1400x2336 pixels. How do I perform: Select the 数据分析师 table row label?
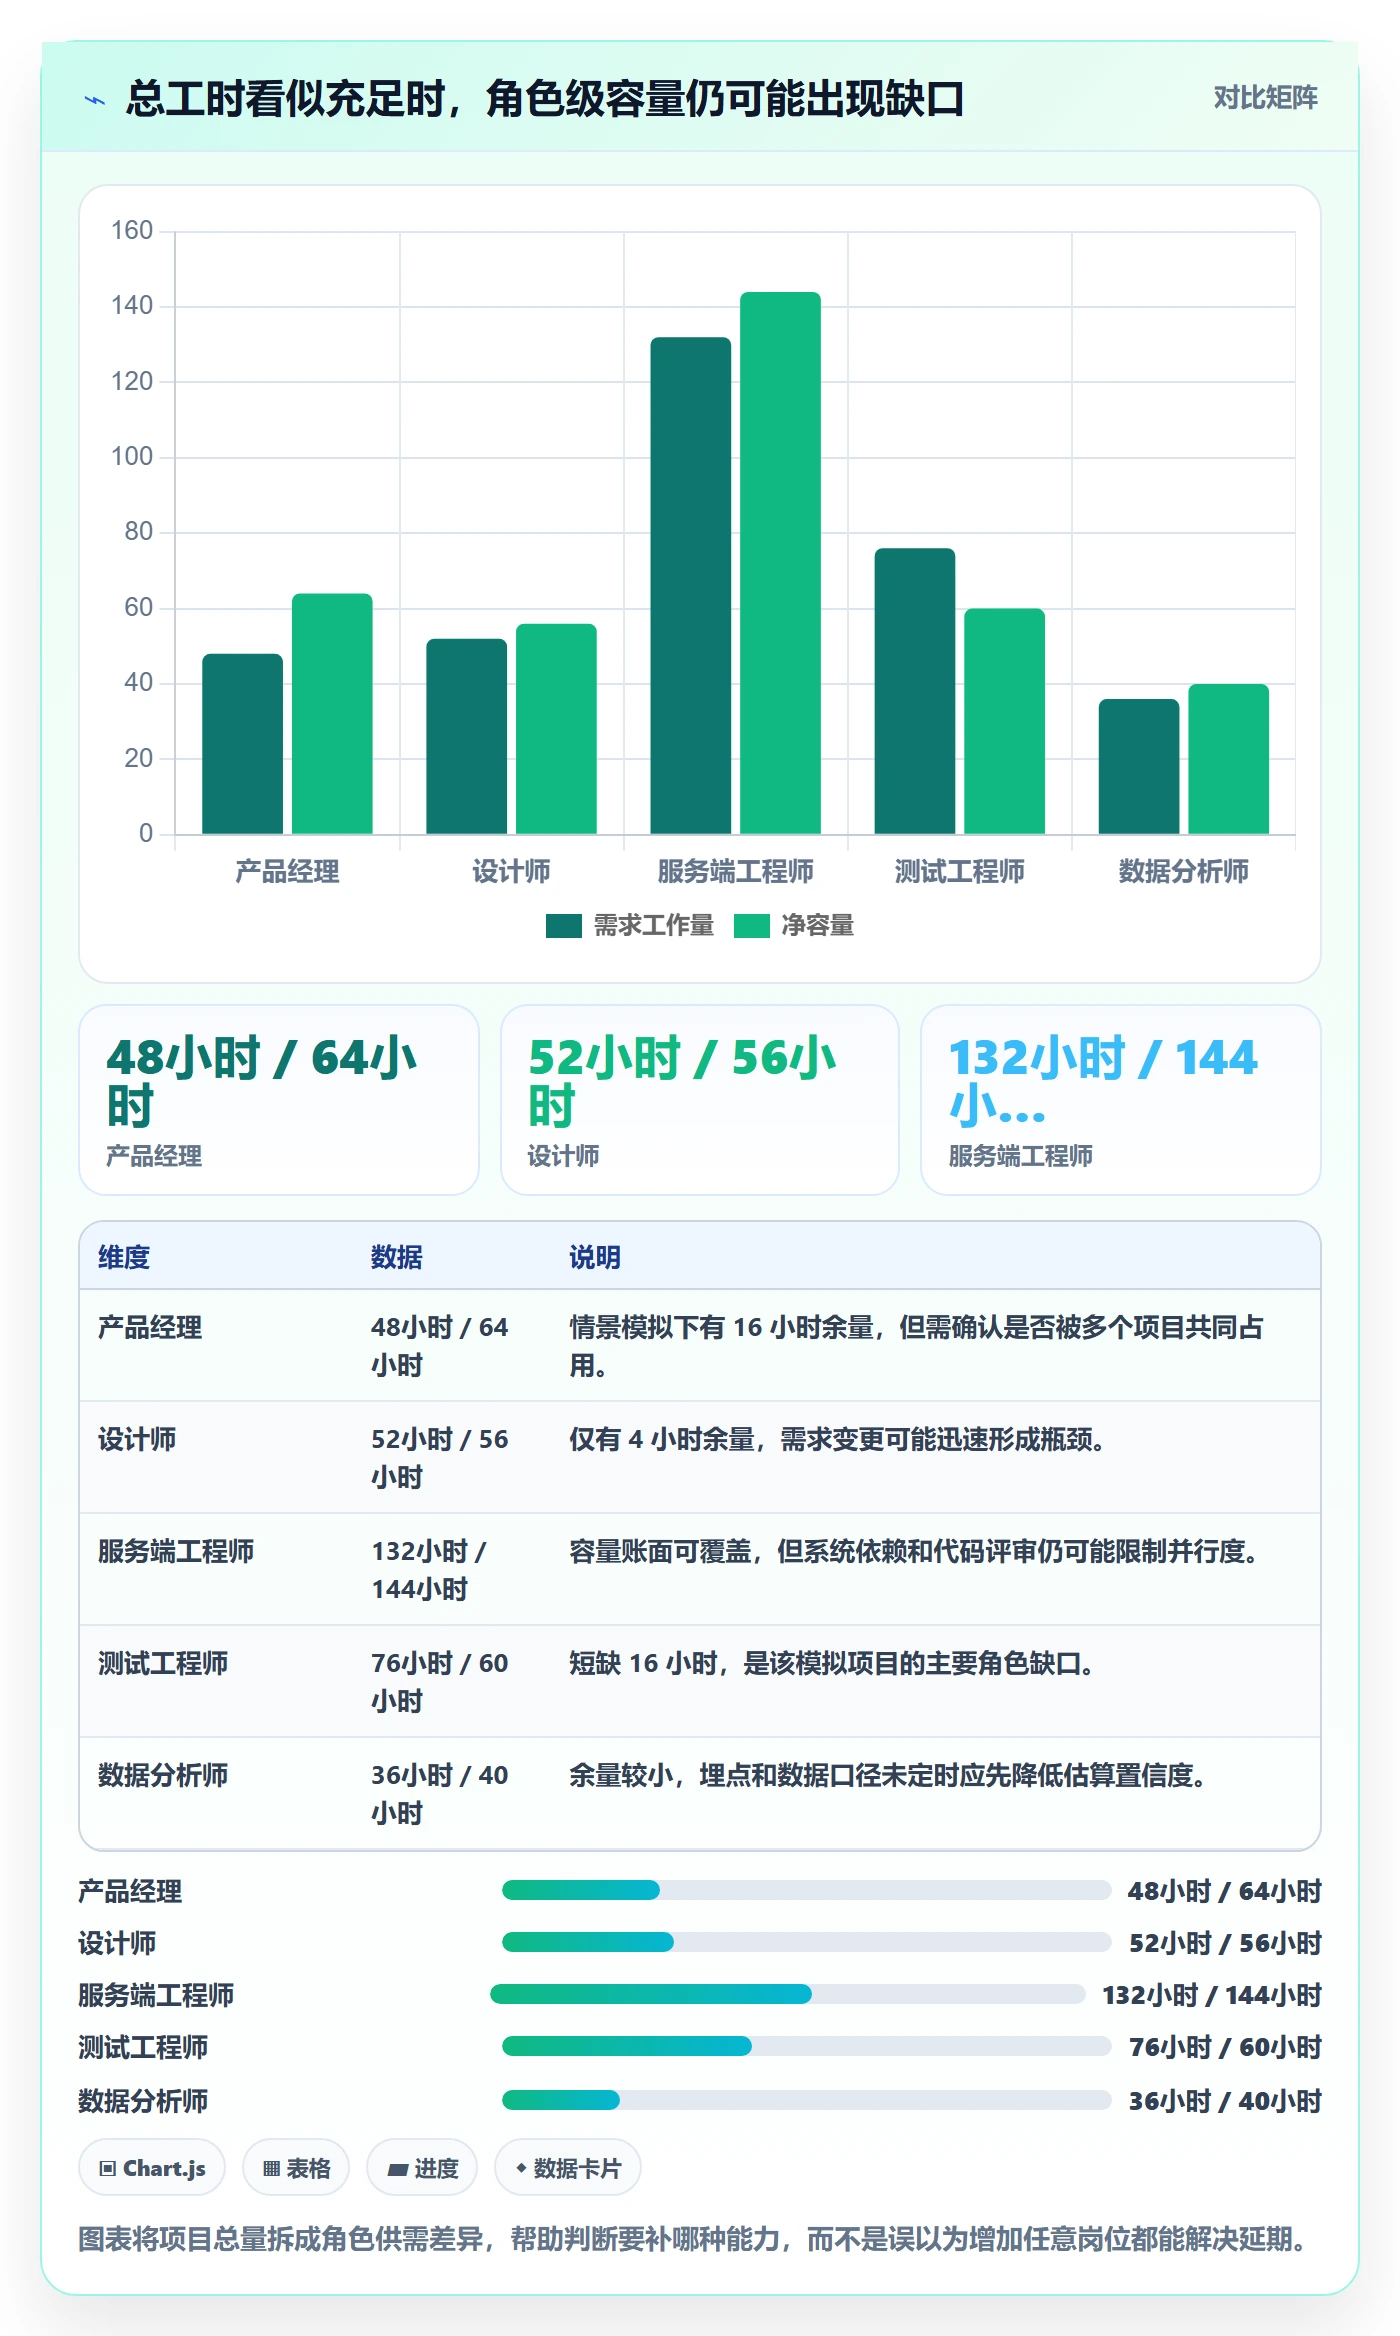click(163, 1775)
